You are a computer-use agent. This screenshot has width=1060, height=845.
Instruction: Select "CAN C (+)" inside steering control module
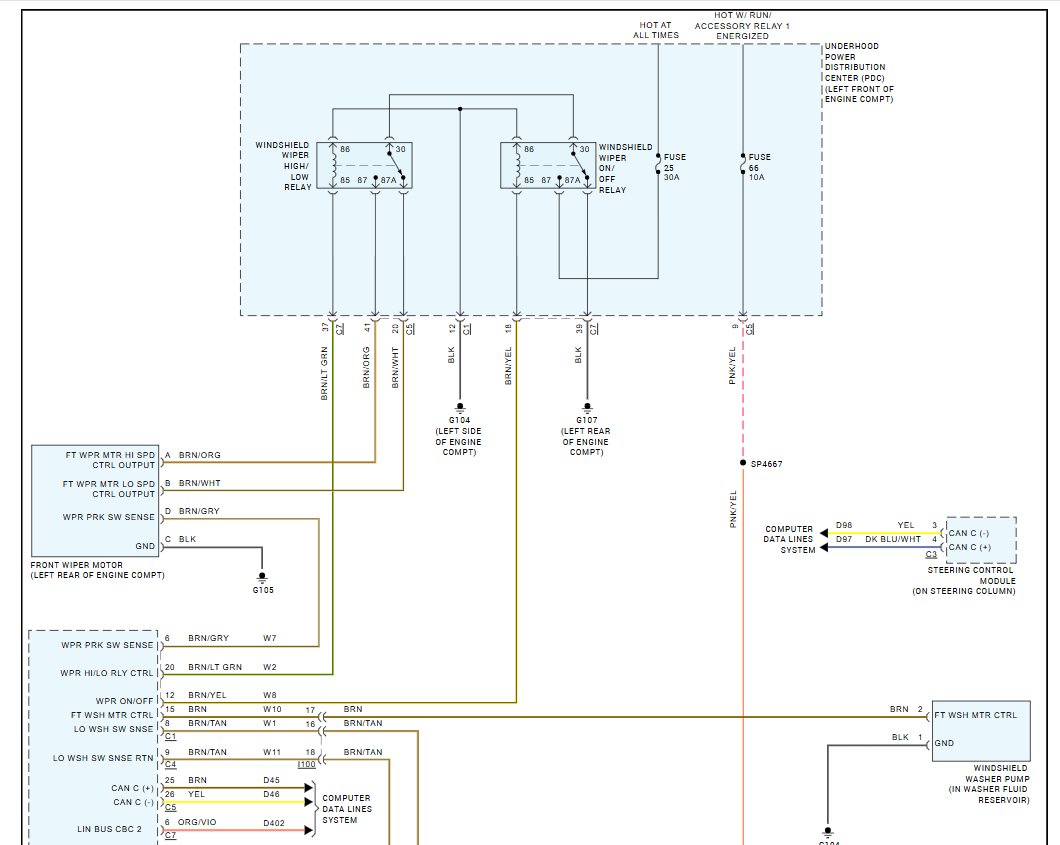coord(970,548)
